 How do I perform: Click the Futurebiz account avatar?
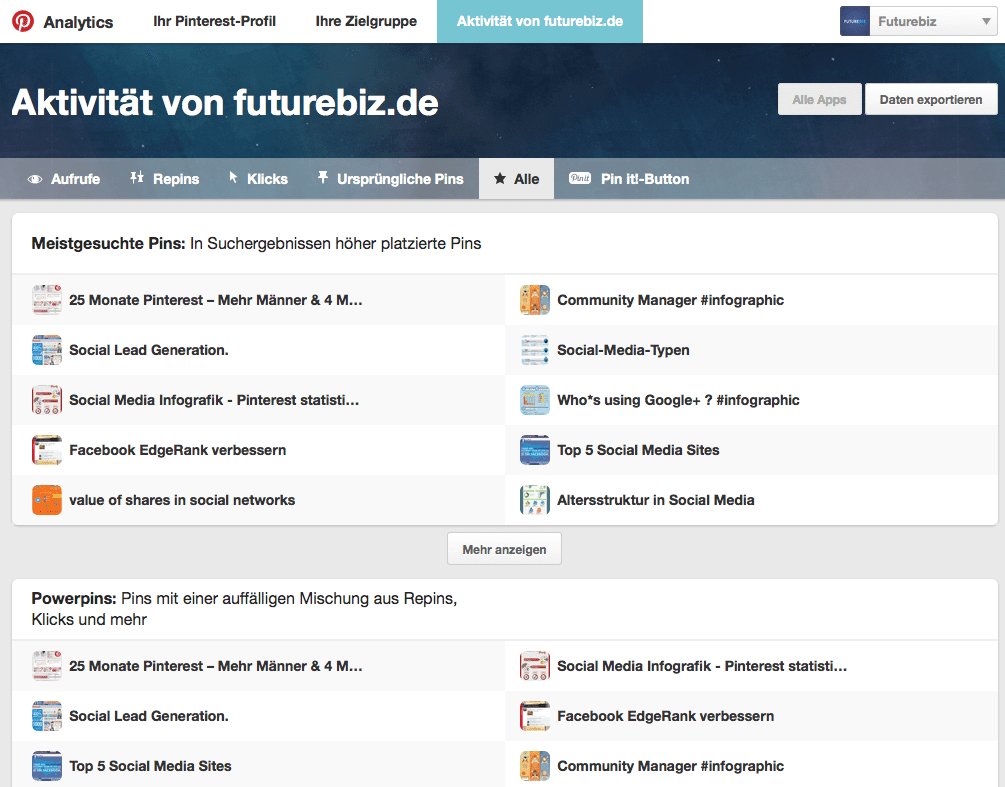[854, 21]
